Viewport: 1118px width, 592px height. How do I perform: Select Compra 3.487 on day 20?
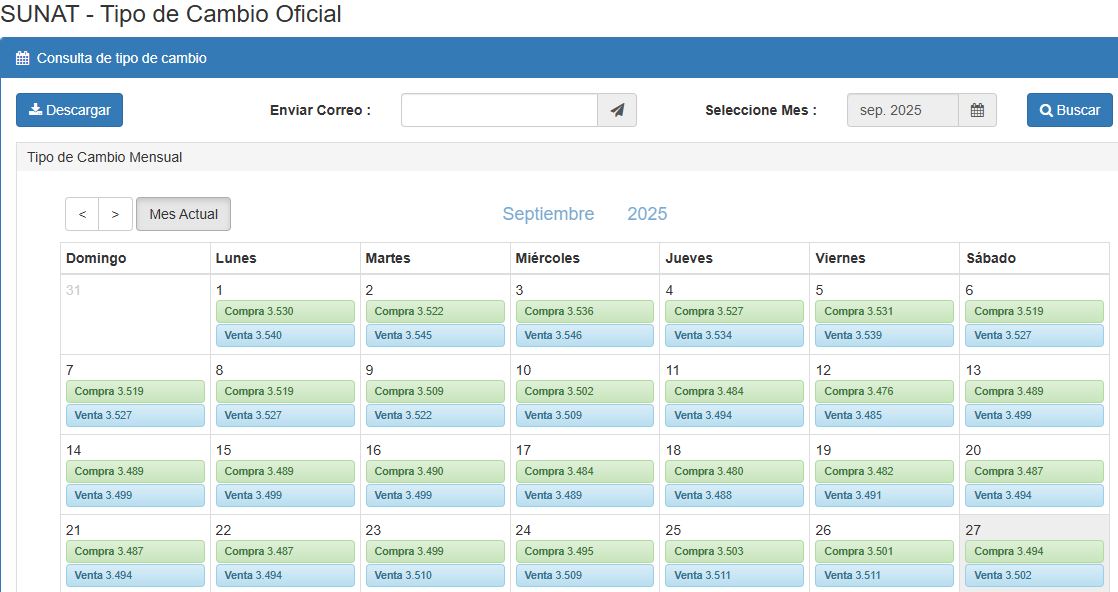tap(1035, 471)
